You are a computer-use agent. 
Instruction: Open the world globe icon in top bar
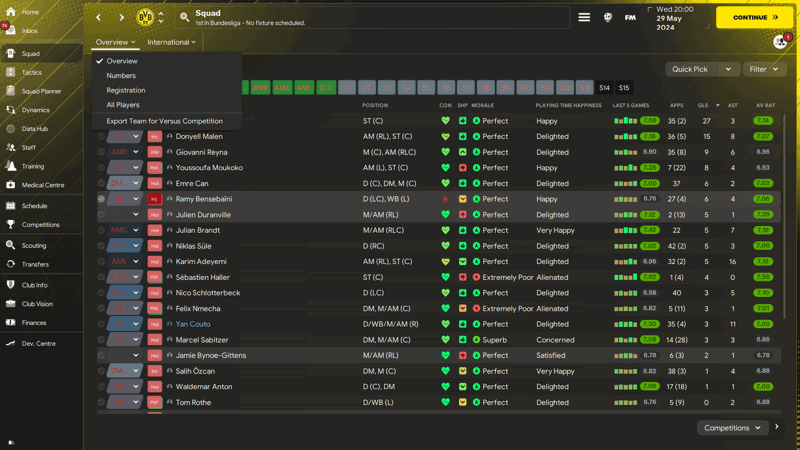tap(608, 17)
